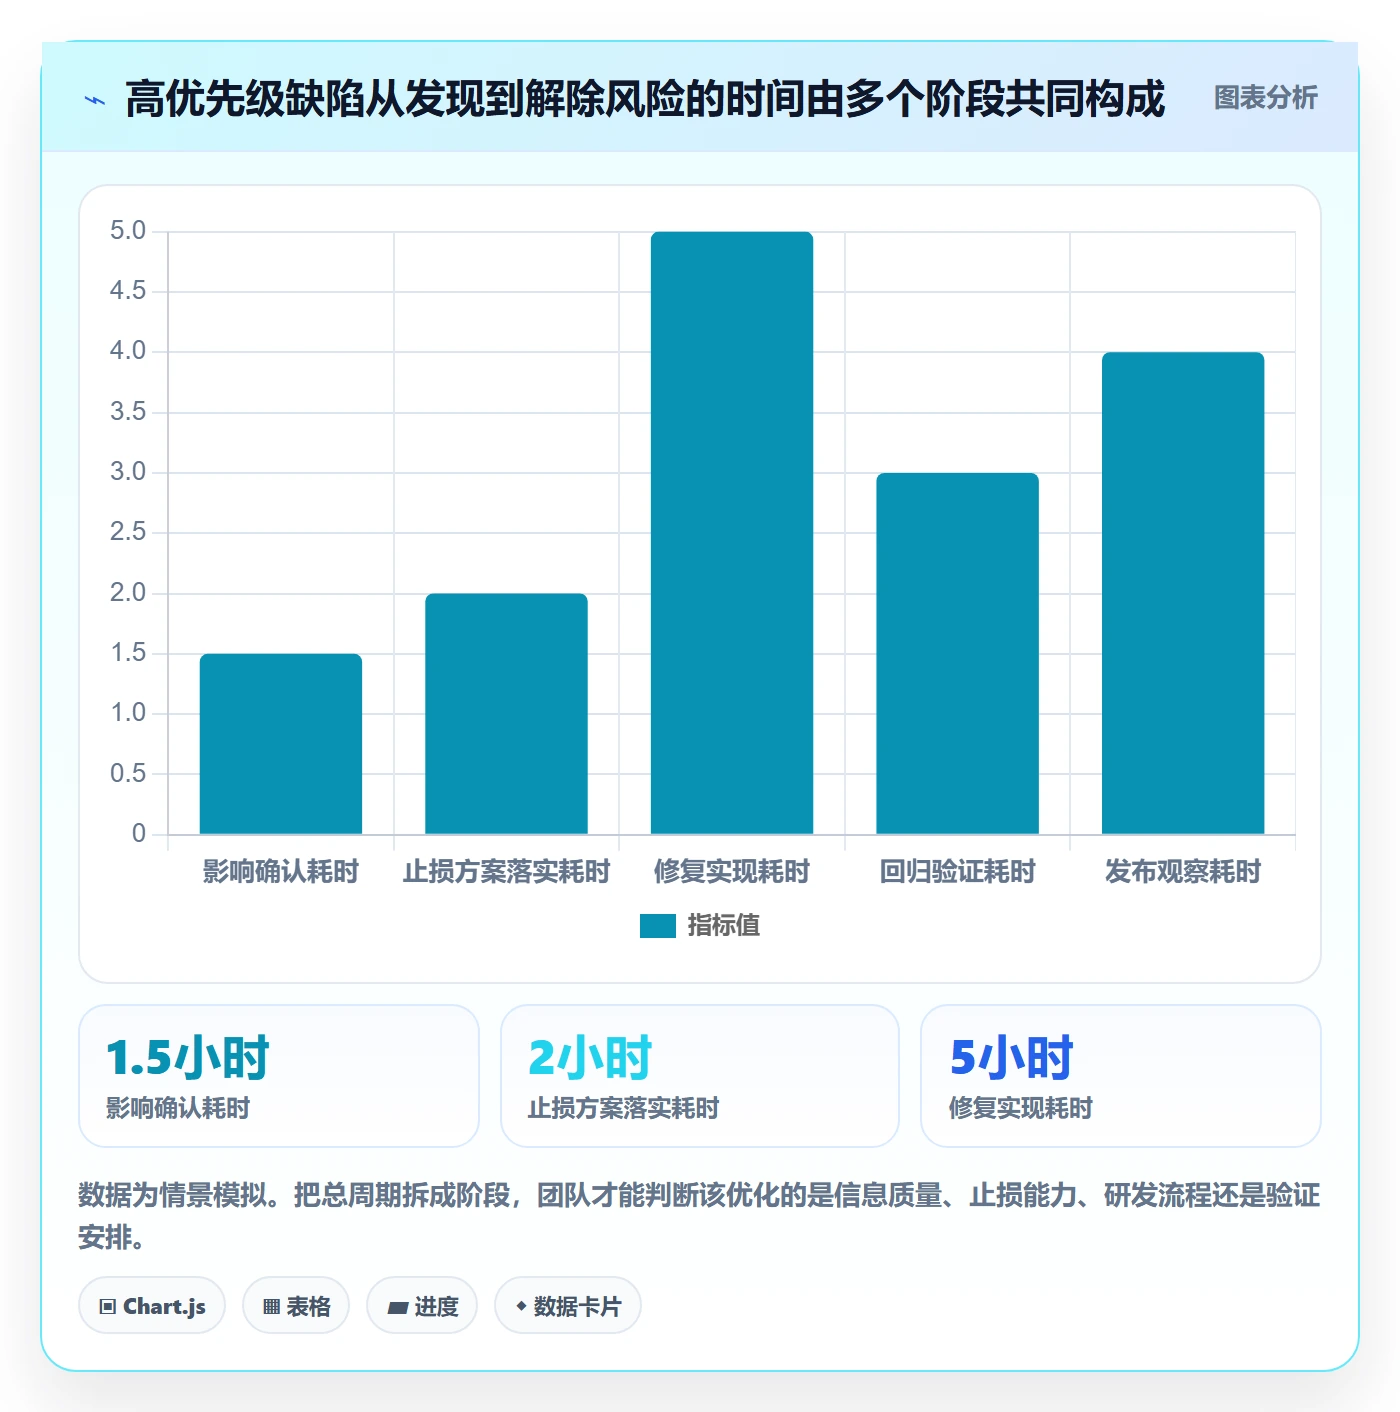Click the 2.5 y-axis tick label
This screenshot has height=1412, width=1400.
pyautogui.click(x=128, y=532)
